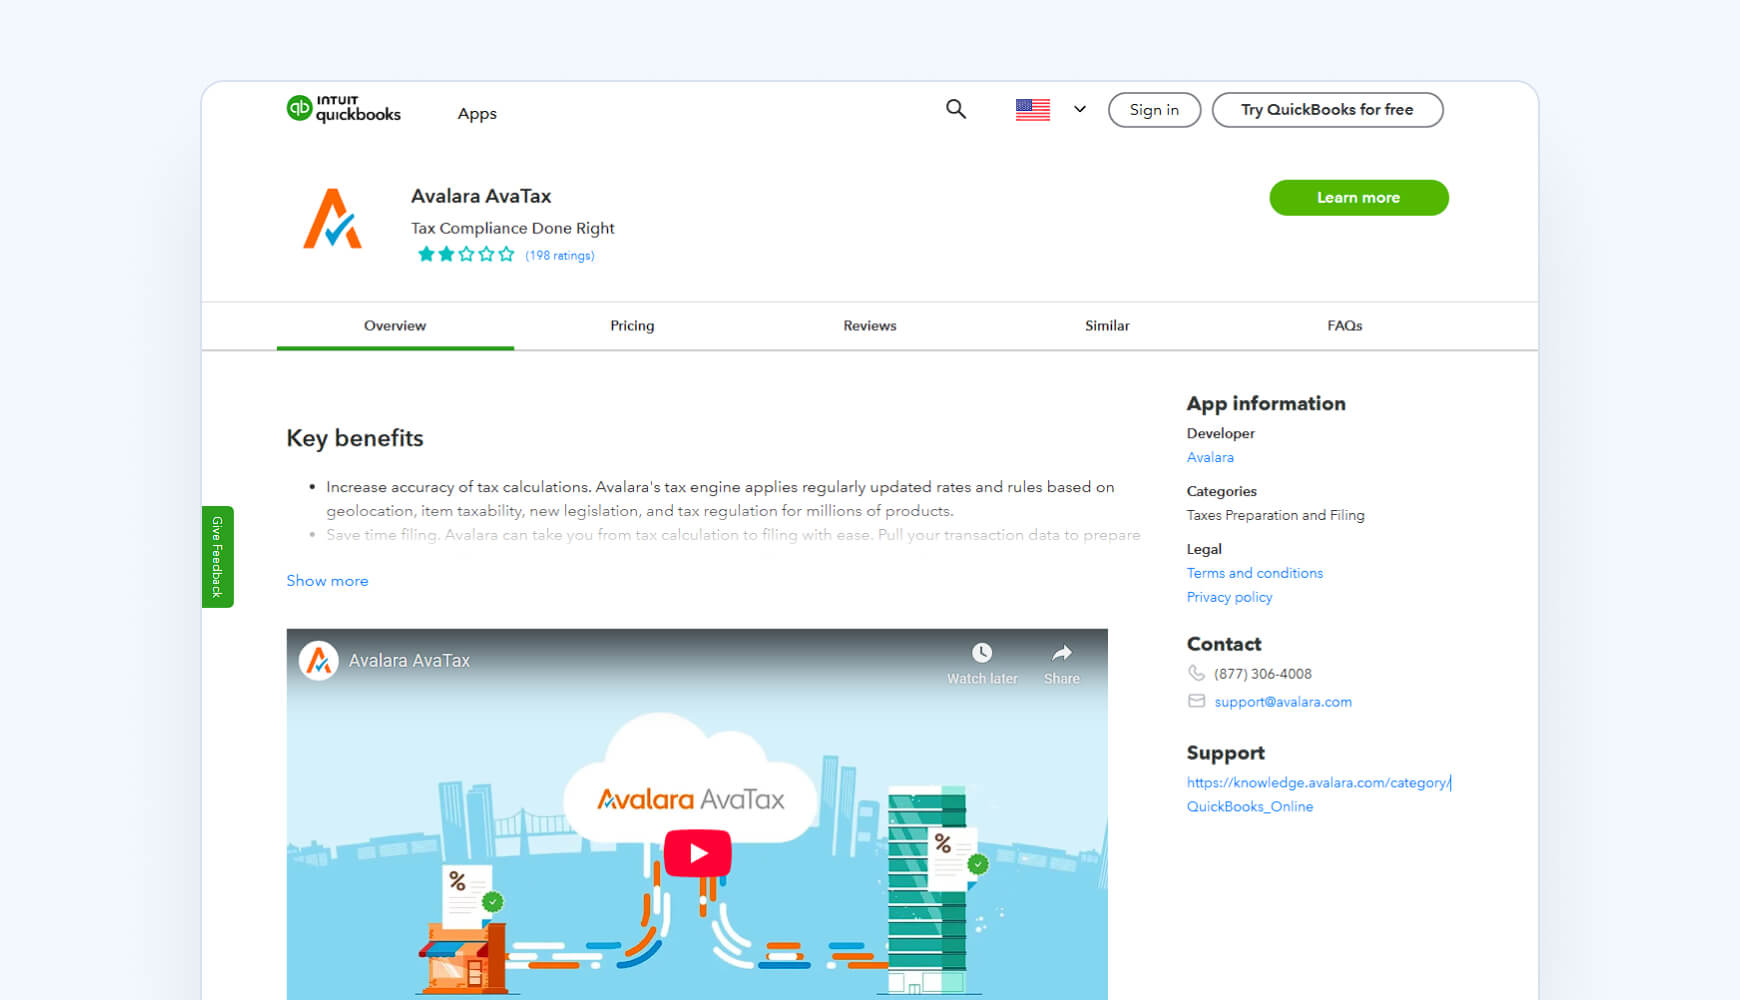The width and height of the screenshot is (1740, 1000).
Task: Open the knowledge.avalara.com support link
Action: (x=1318, y=794)
